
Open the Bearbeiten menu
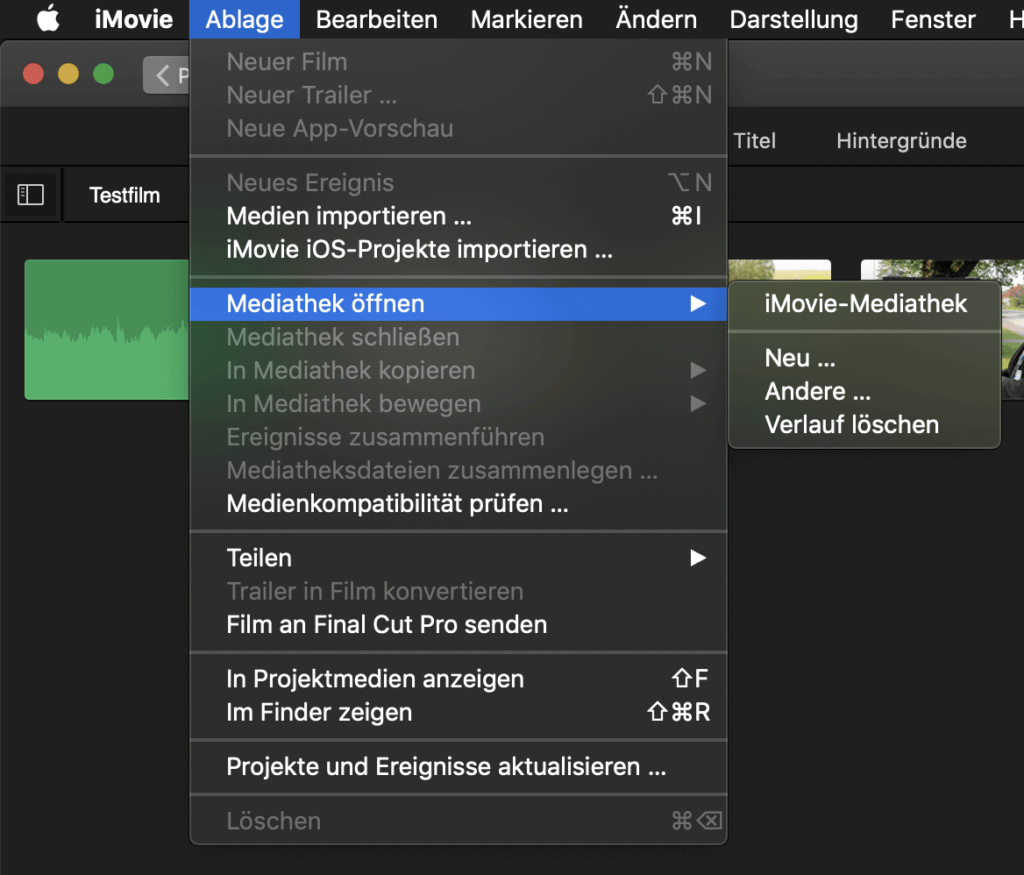point(376,19)
